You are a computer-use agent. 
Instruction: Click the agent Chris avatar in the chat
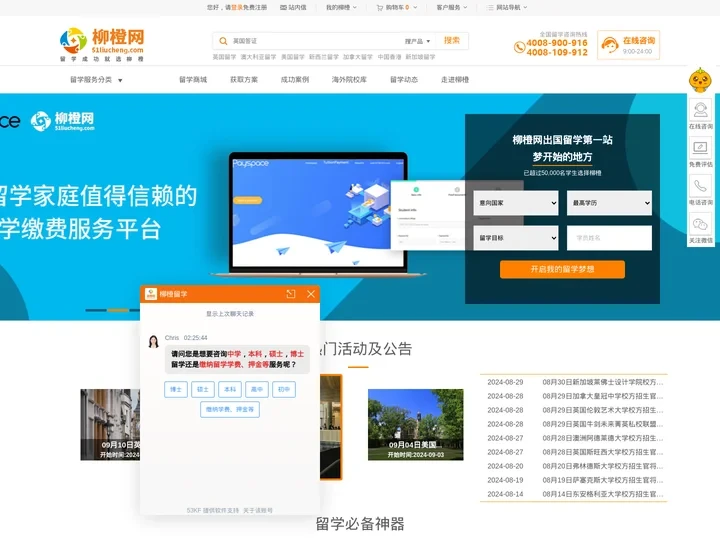click(153, 341)
